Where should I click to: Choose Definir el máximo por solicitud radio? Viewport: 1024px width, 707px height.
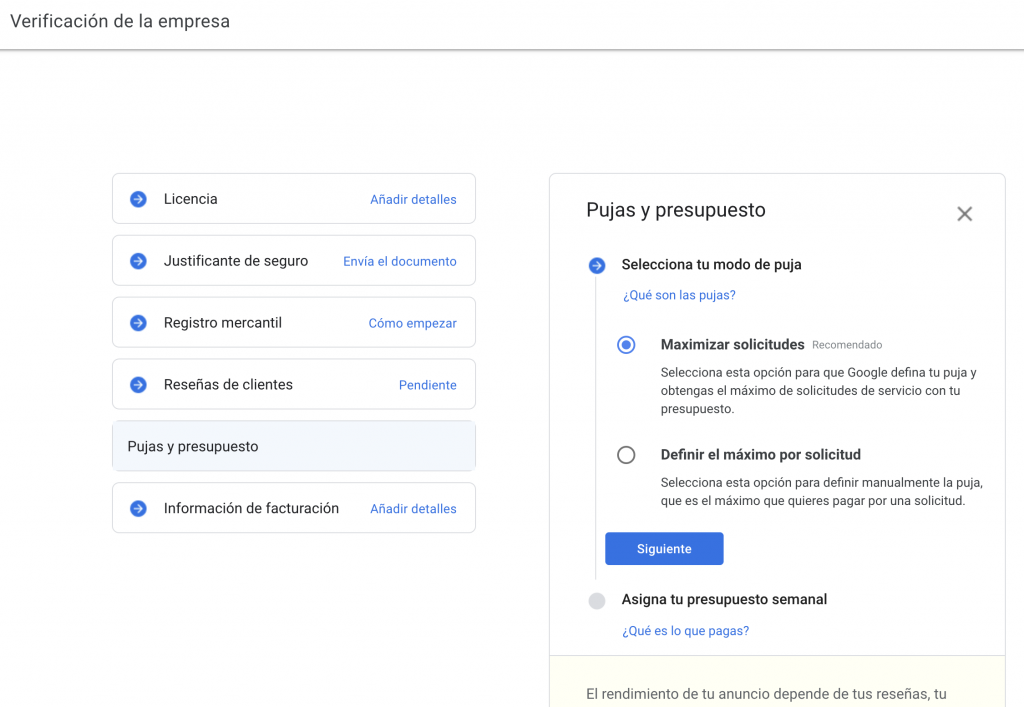[626, 455]
